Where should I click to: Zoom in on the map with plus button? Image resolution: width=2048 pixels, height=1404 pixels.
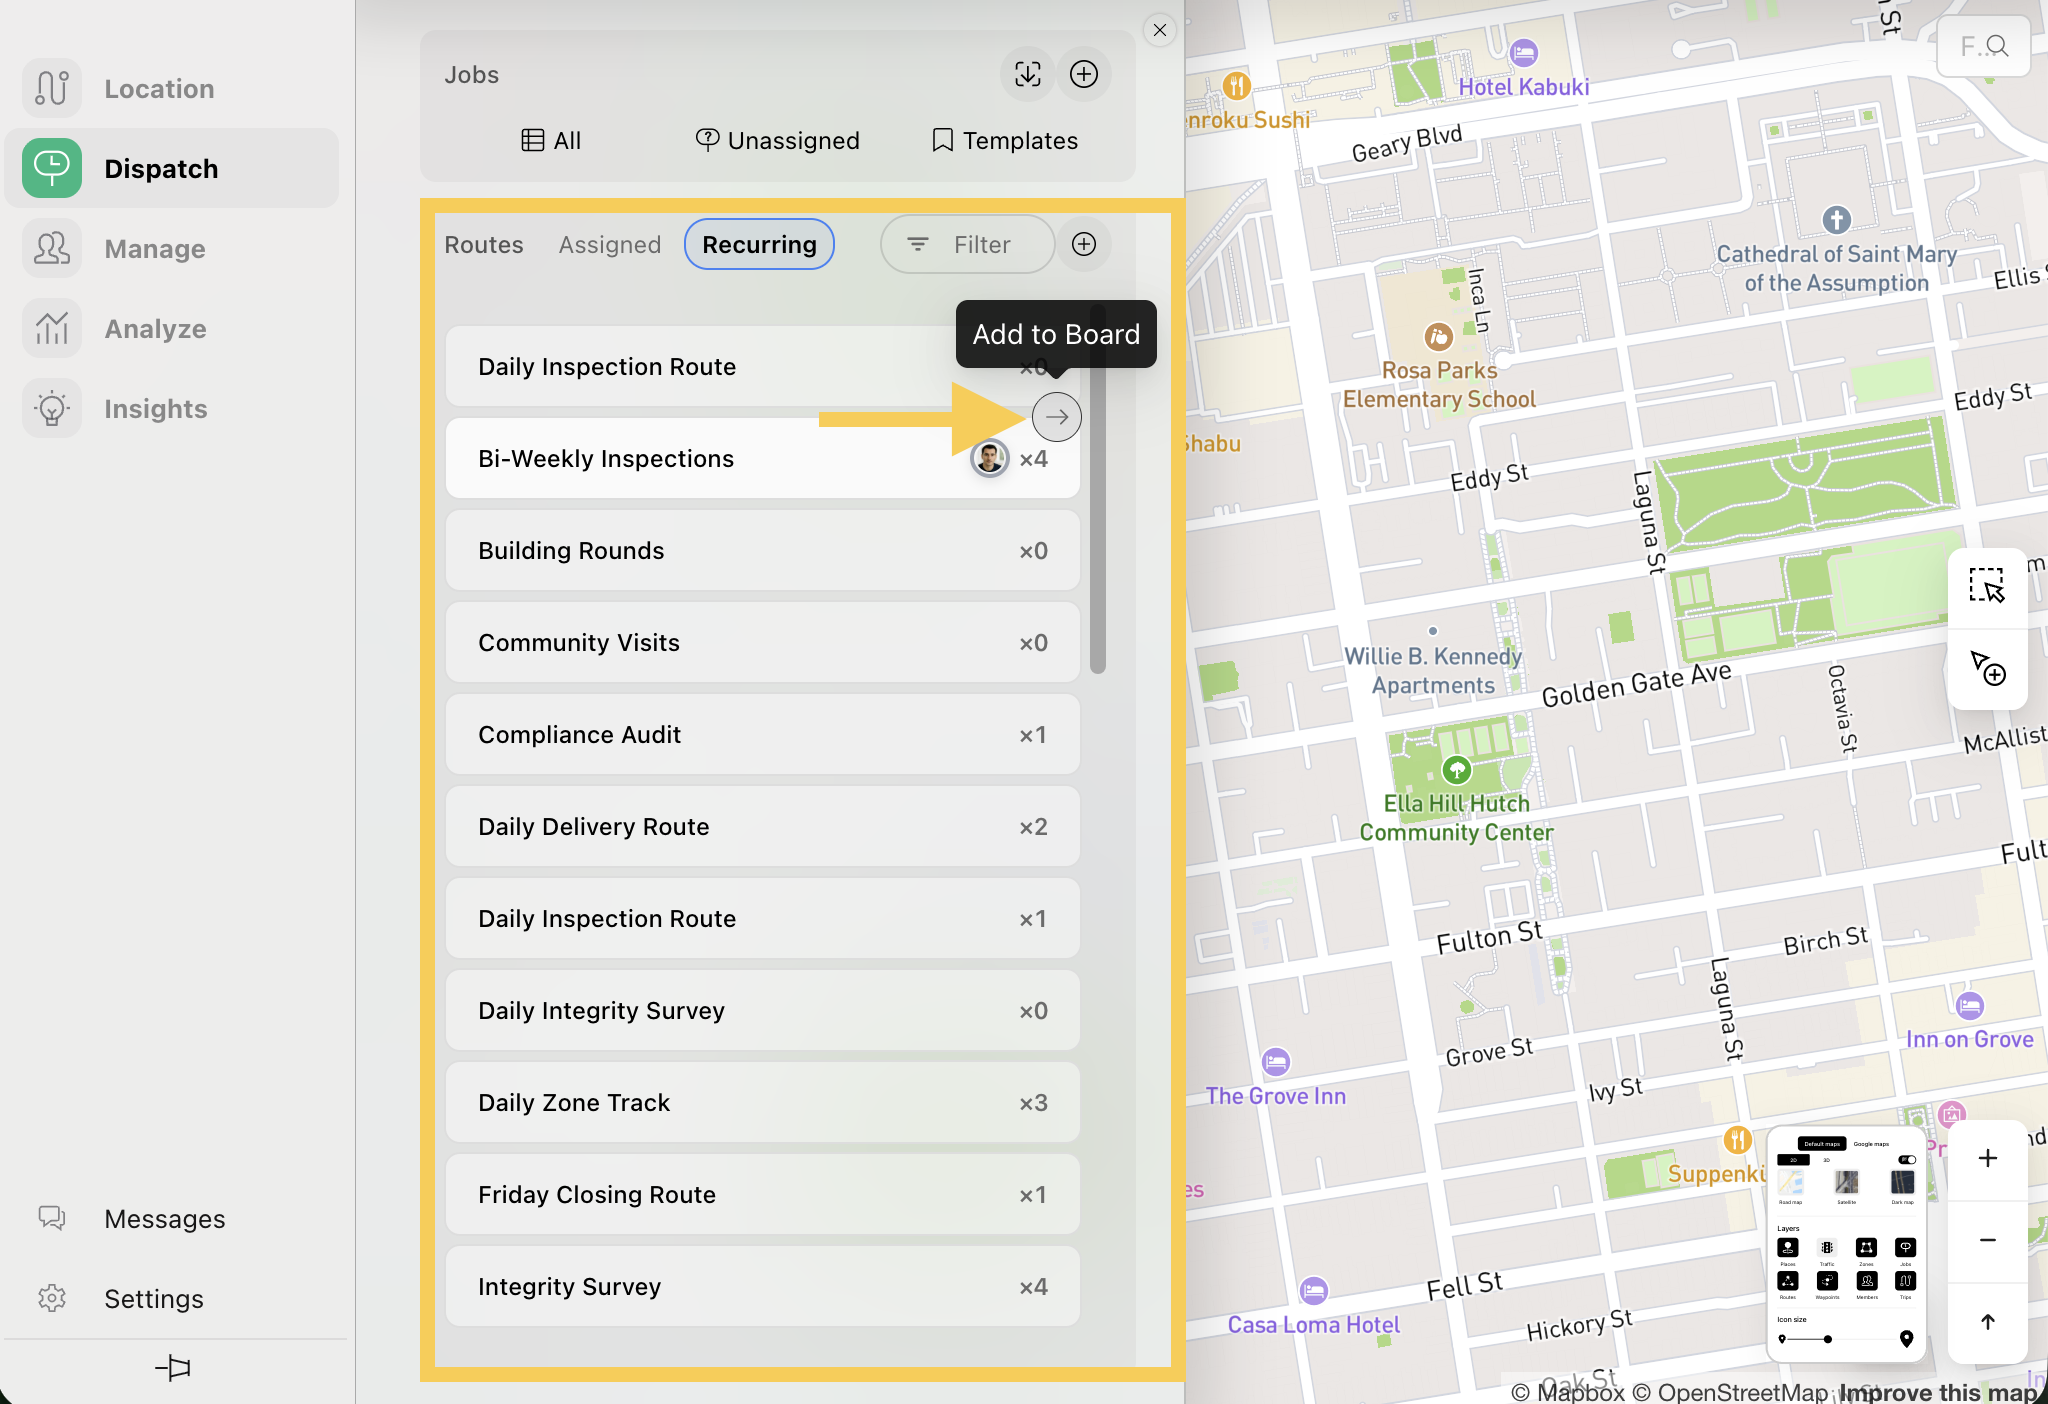point(1987,1158)
